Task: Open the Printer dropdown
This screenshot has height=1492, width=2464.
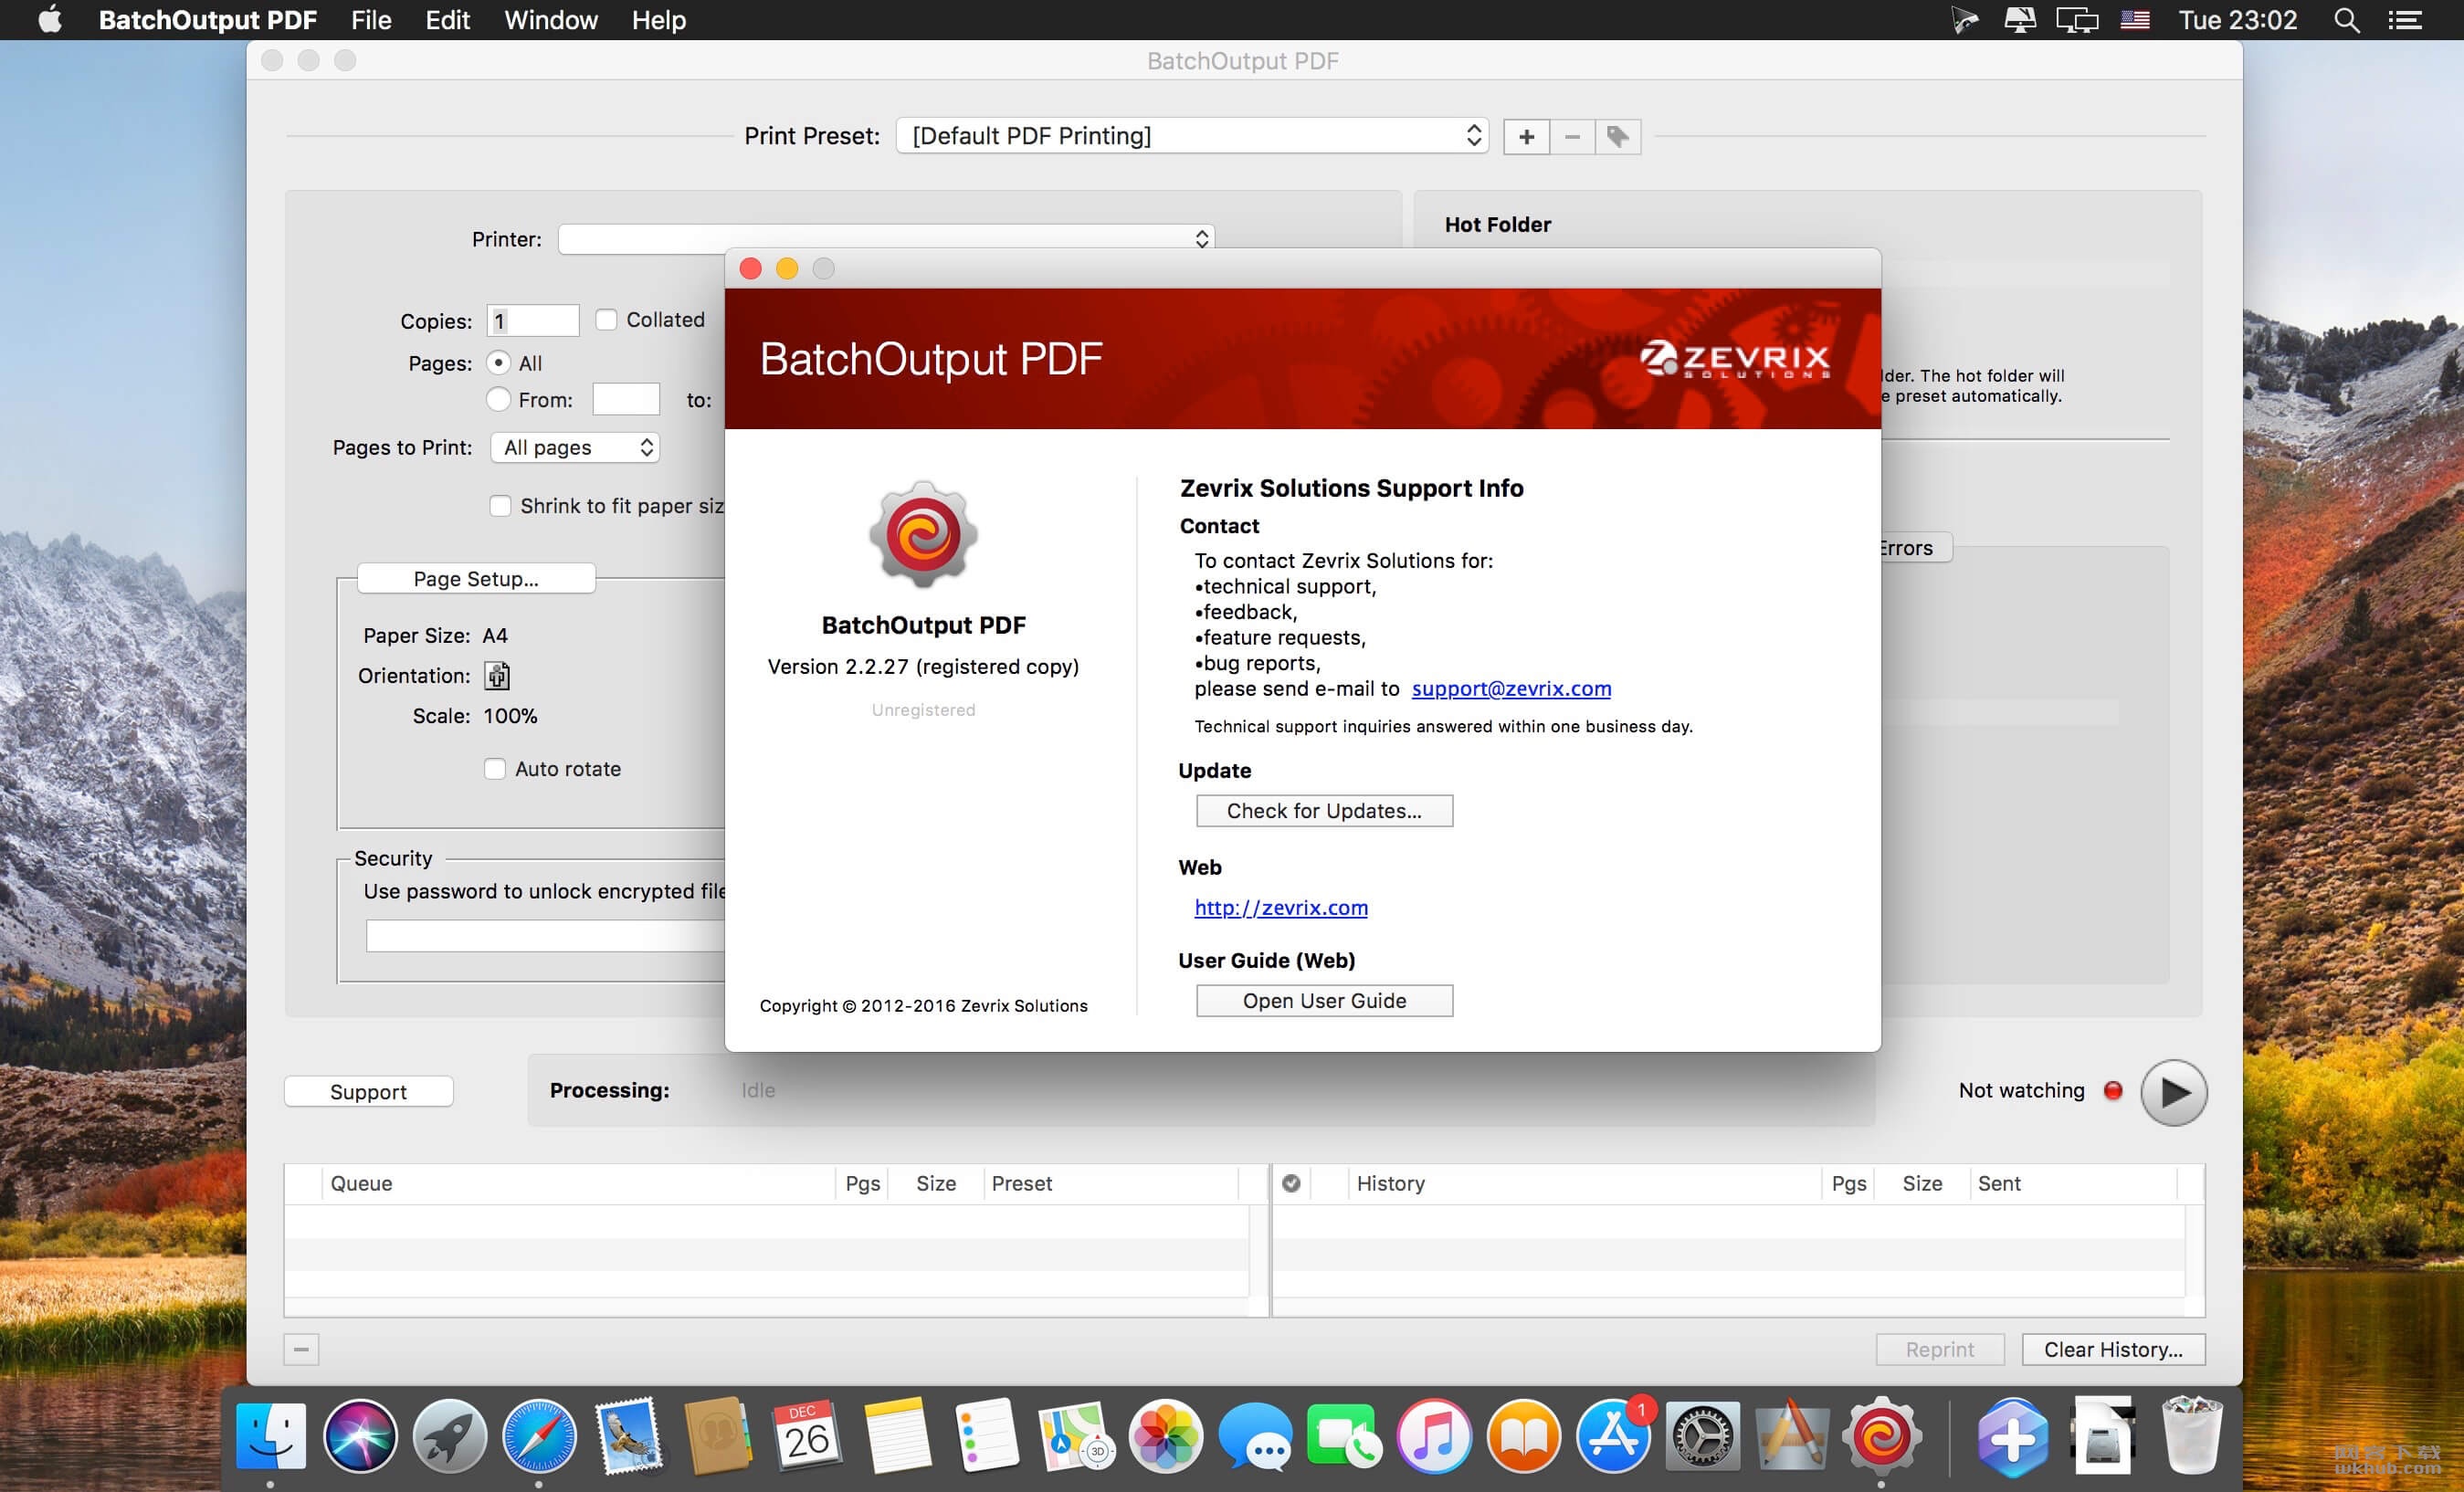Action: click(886, 238)
